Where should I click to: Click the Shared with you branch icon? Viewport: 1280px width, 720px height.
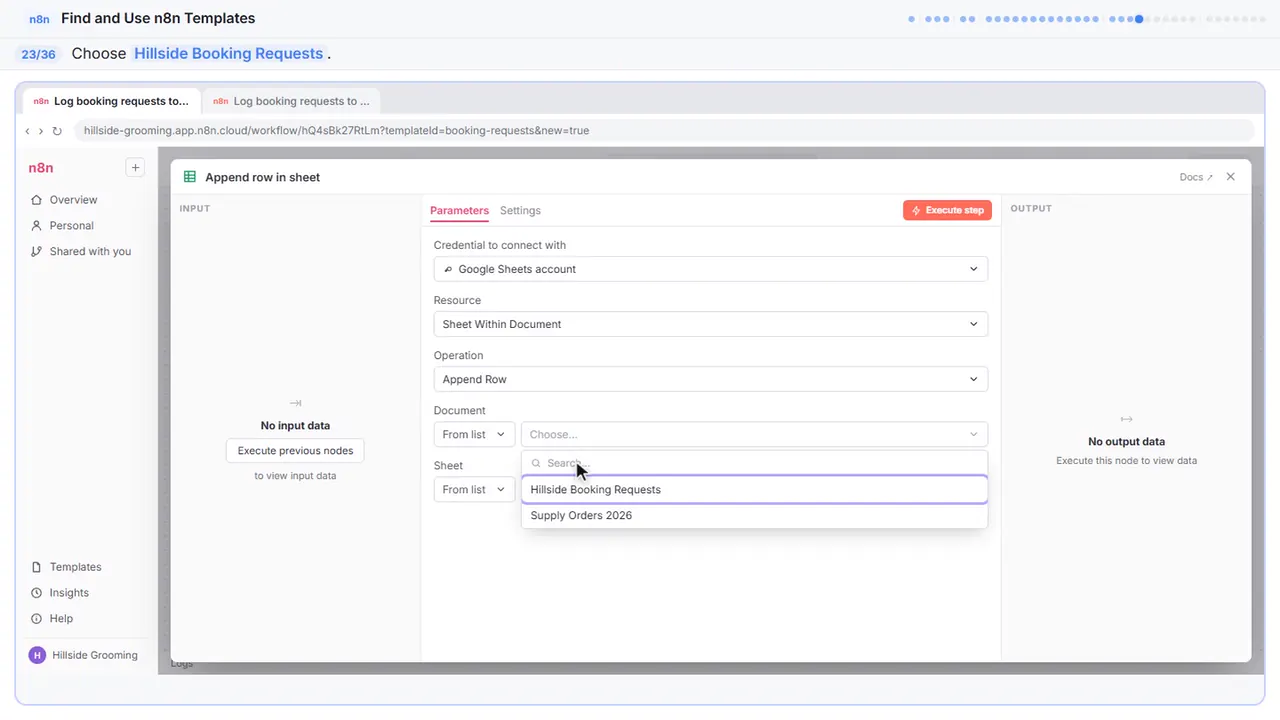tap(37, 252)
